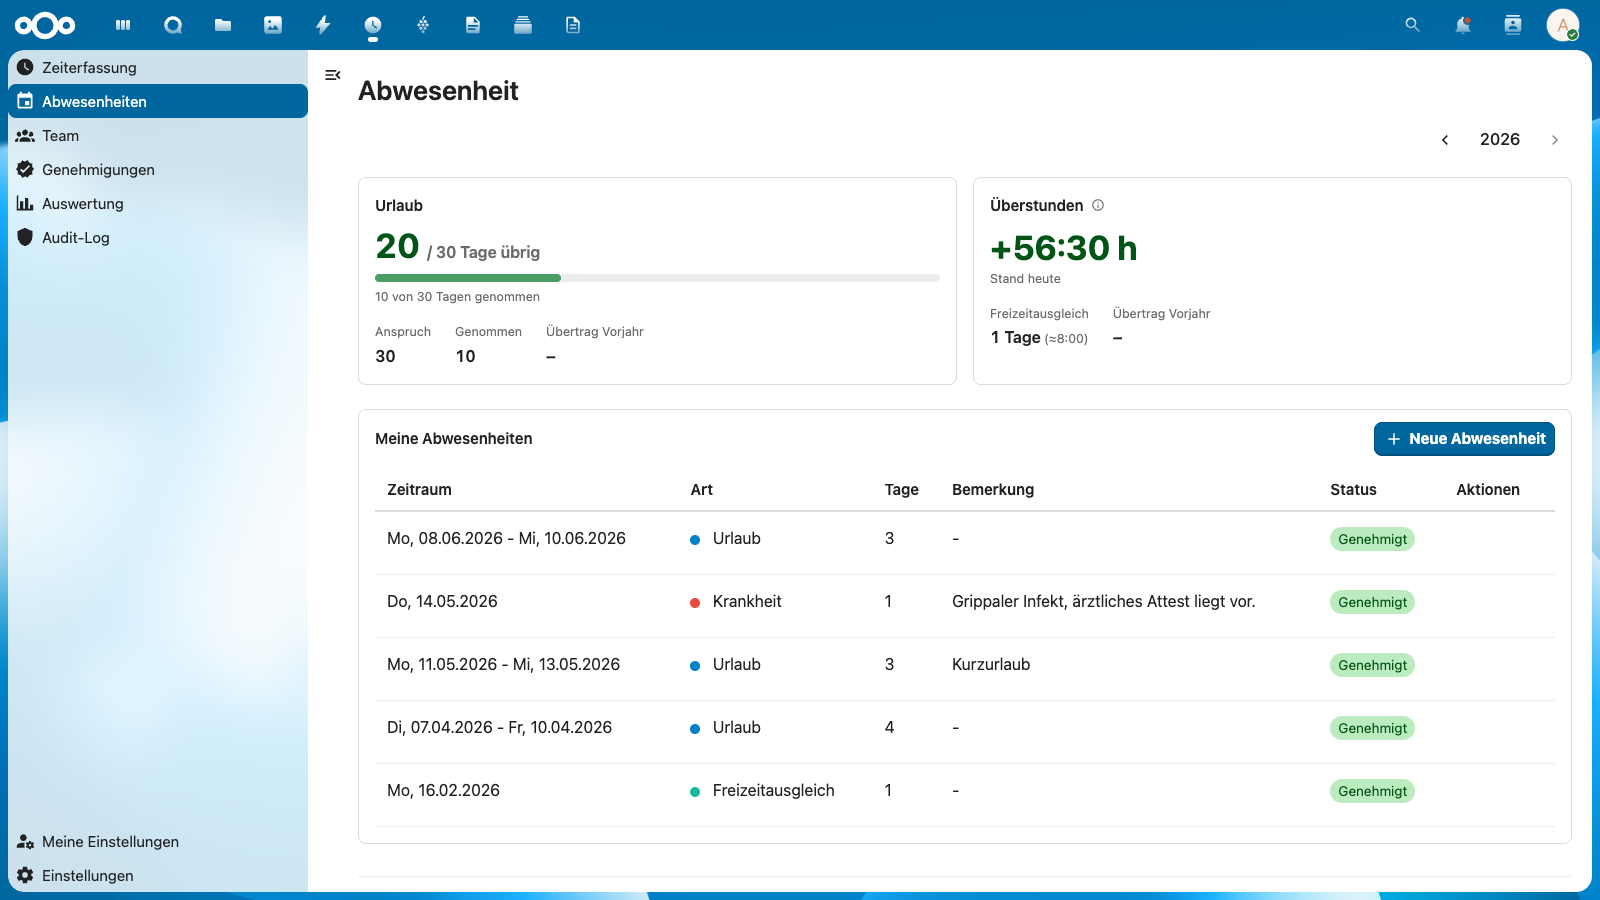Open the Talk chat bubble app
Viewport: 1600px width, 900px height.
point(173,25)
